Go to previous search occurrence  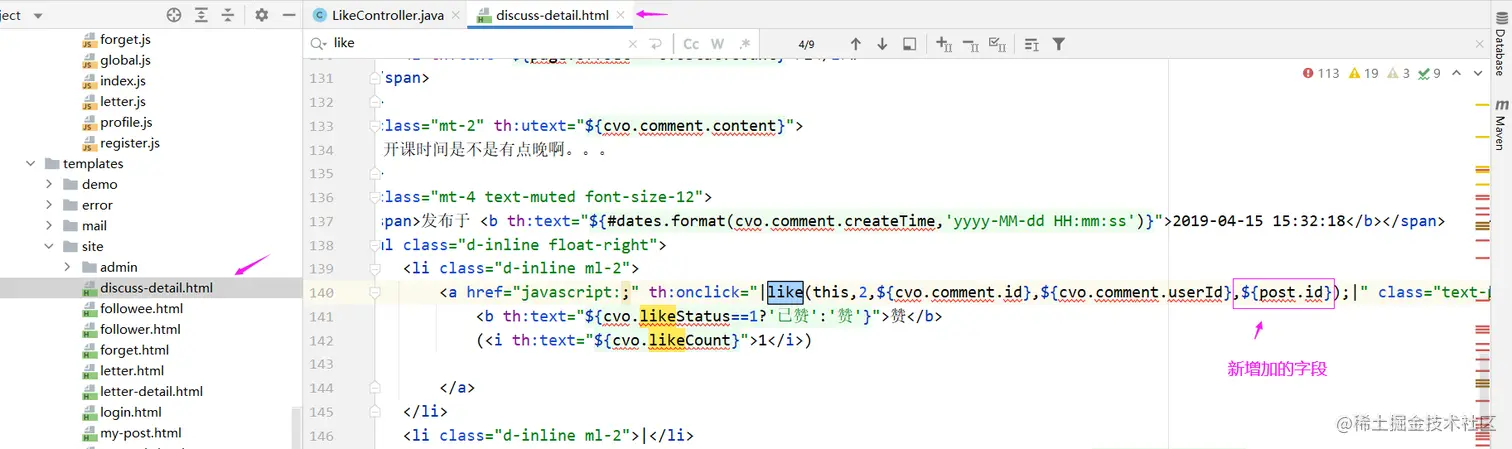(x=855, y=44)
